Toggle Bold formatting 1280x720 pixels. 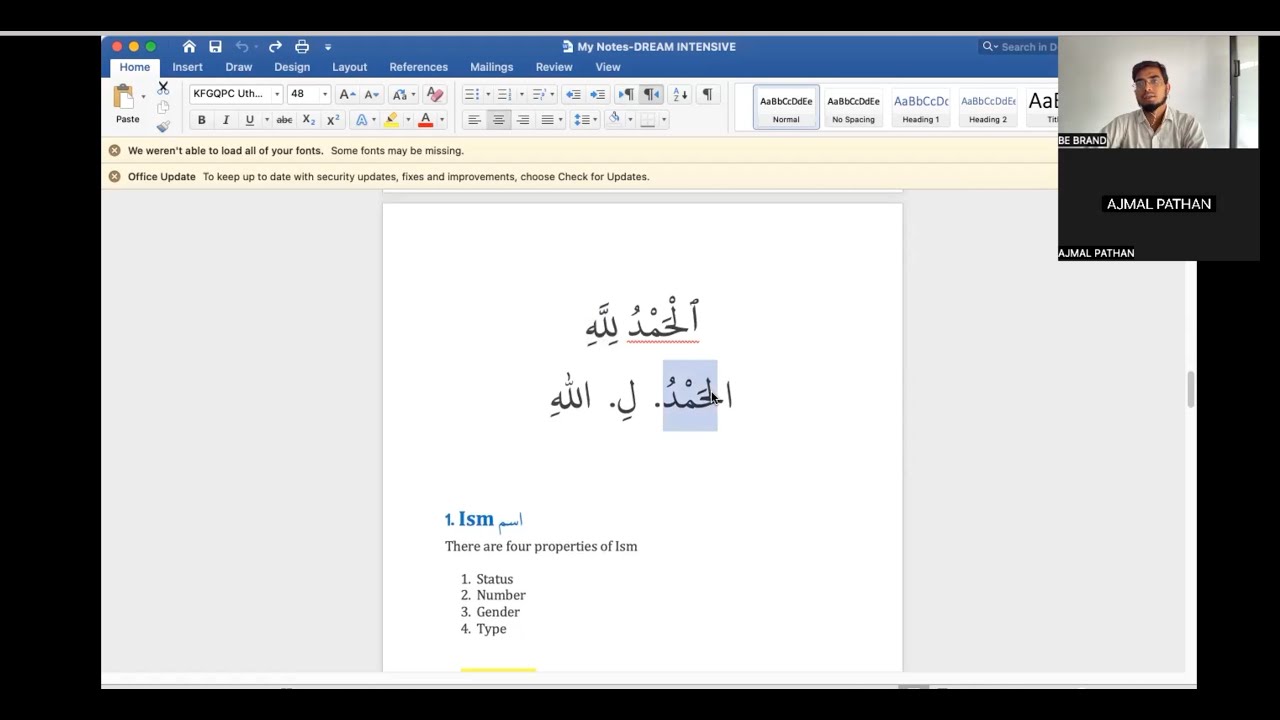[x=201, y=120]
